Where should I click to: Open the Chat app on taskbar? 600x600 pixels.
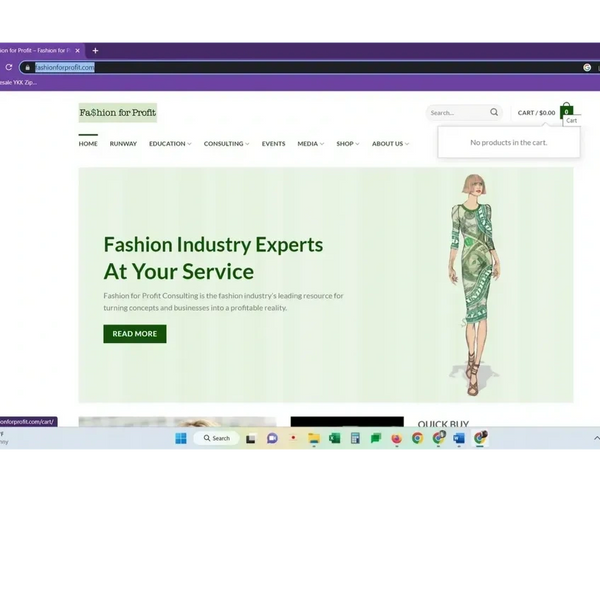point(272,438)
